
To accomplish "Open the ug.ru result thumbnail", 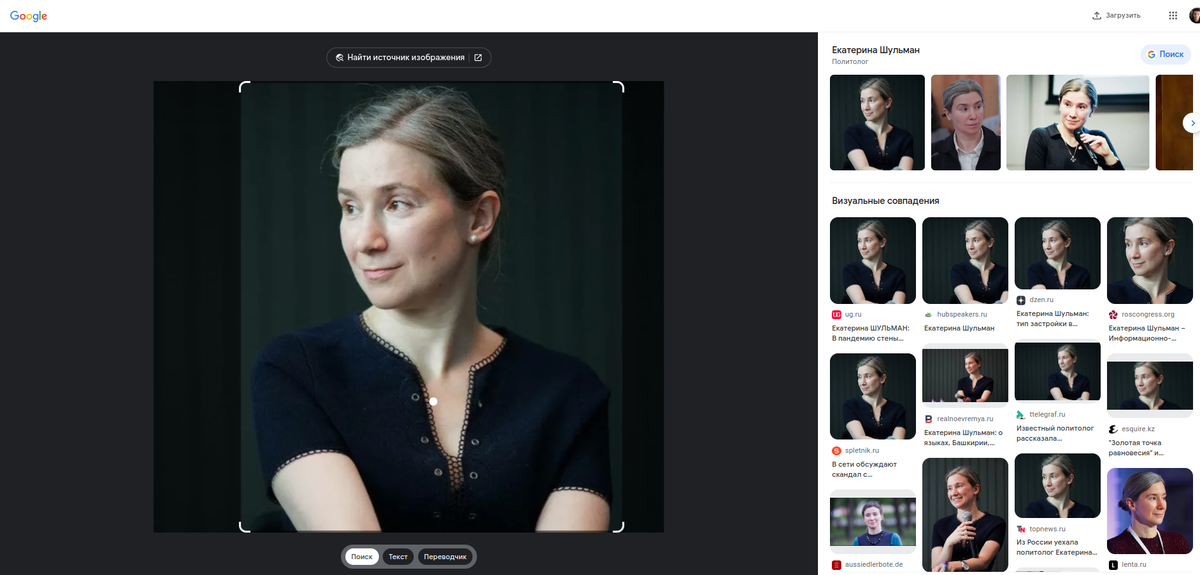I will [x=873, y=261].
